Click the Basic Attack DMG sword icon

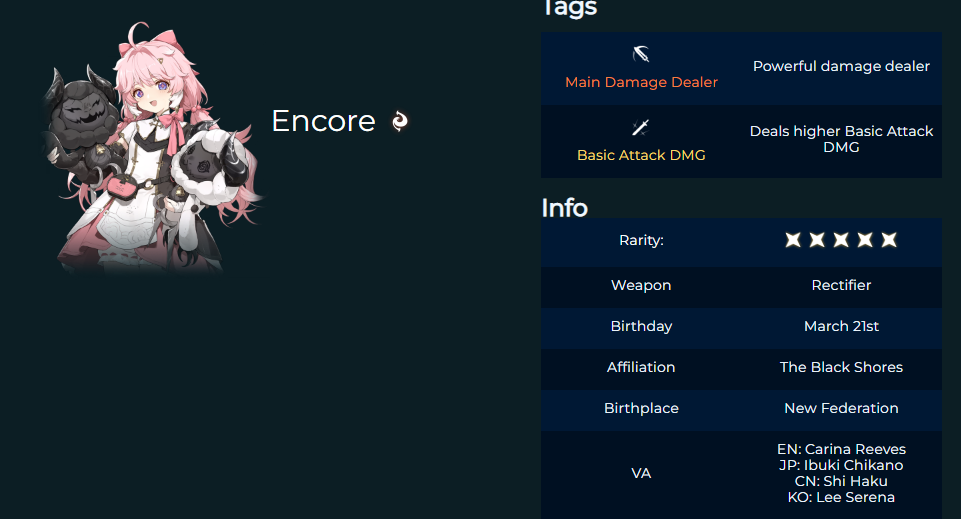[641, 127]
